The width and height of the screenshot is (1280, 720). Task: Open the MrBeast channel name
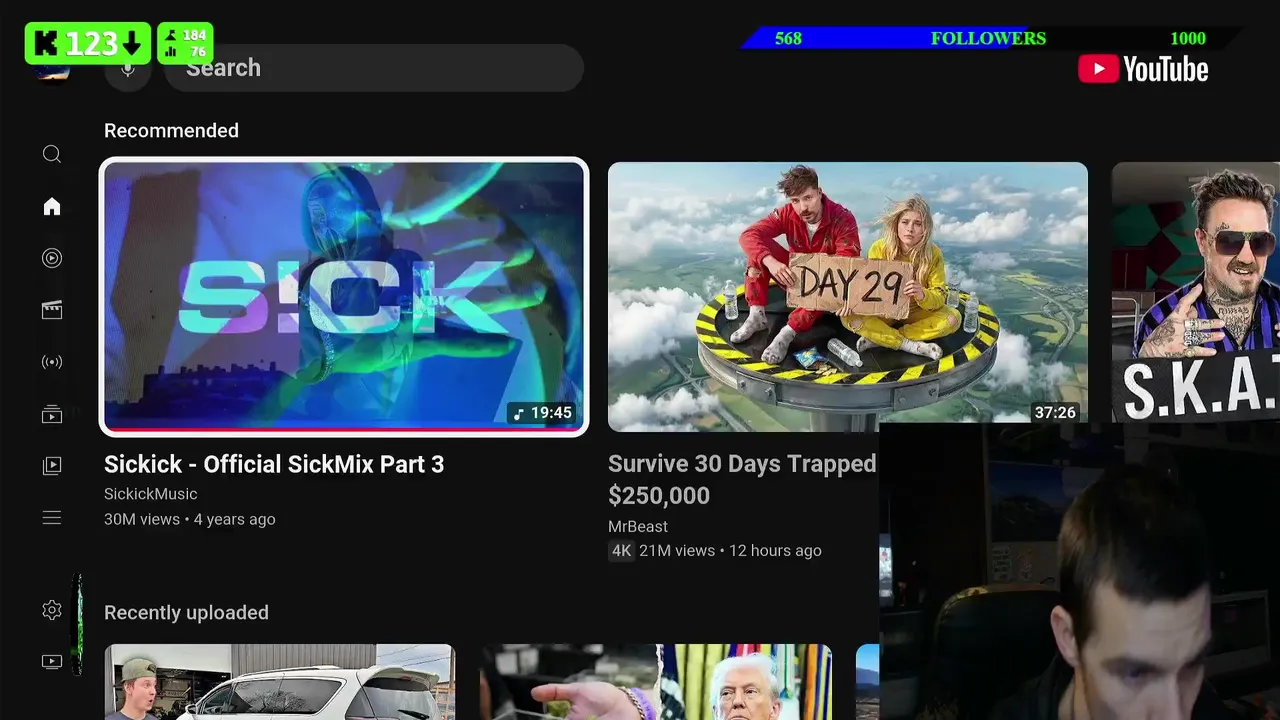pos(638,526)
